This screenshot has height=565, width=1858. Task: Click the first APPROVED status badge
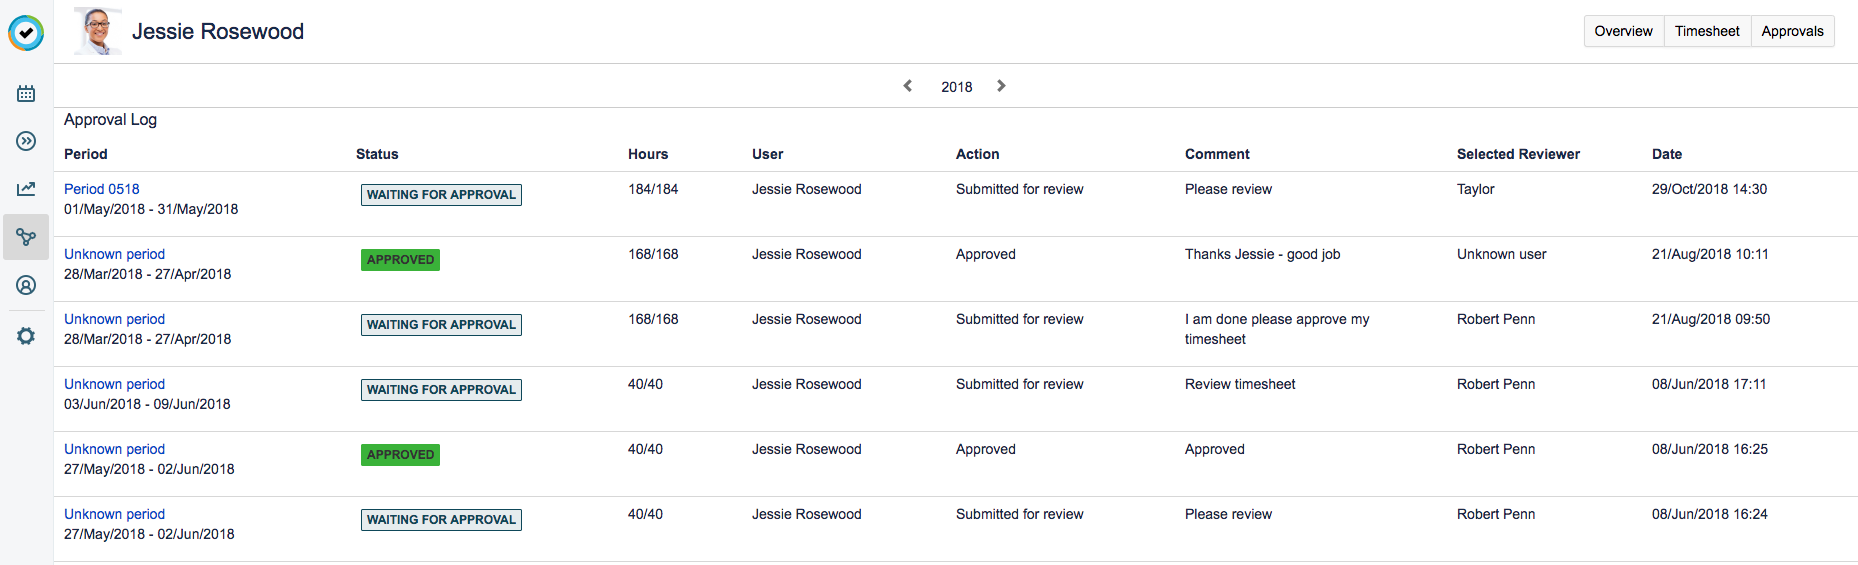click(400, 260)
